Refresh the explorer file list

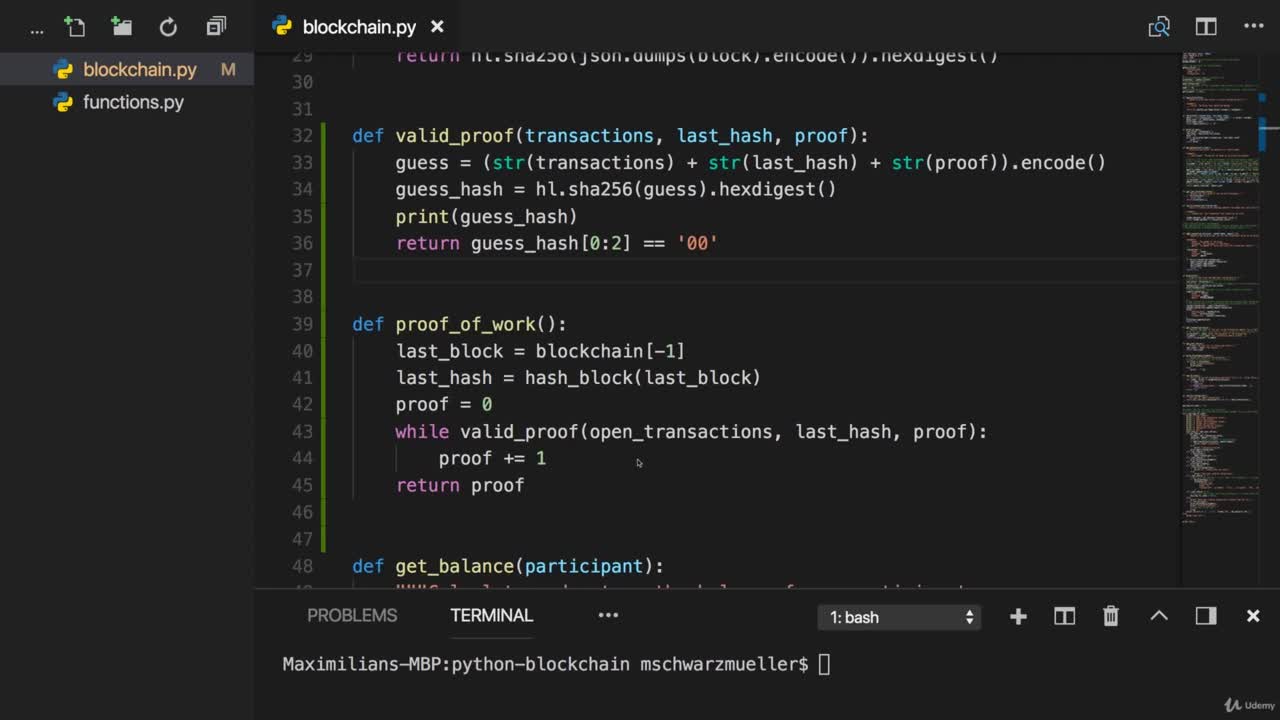click(x=168, y=27)
